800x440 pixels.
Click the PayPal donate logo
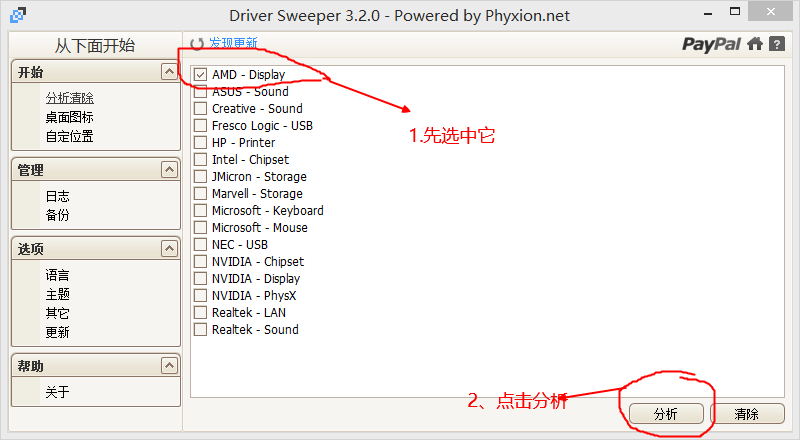point(711,45)
